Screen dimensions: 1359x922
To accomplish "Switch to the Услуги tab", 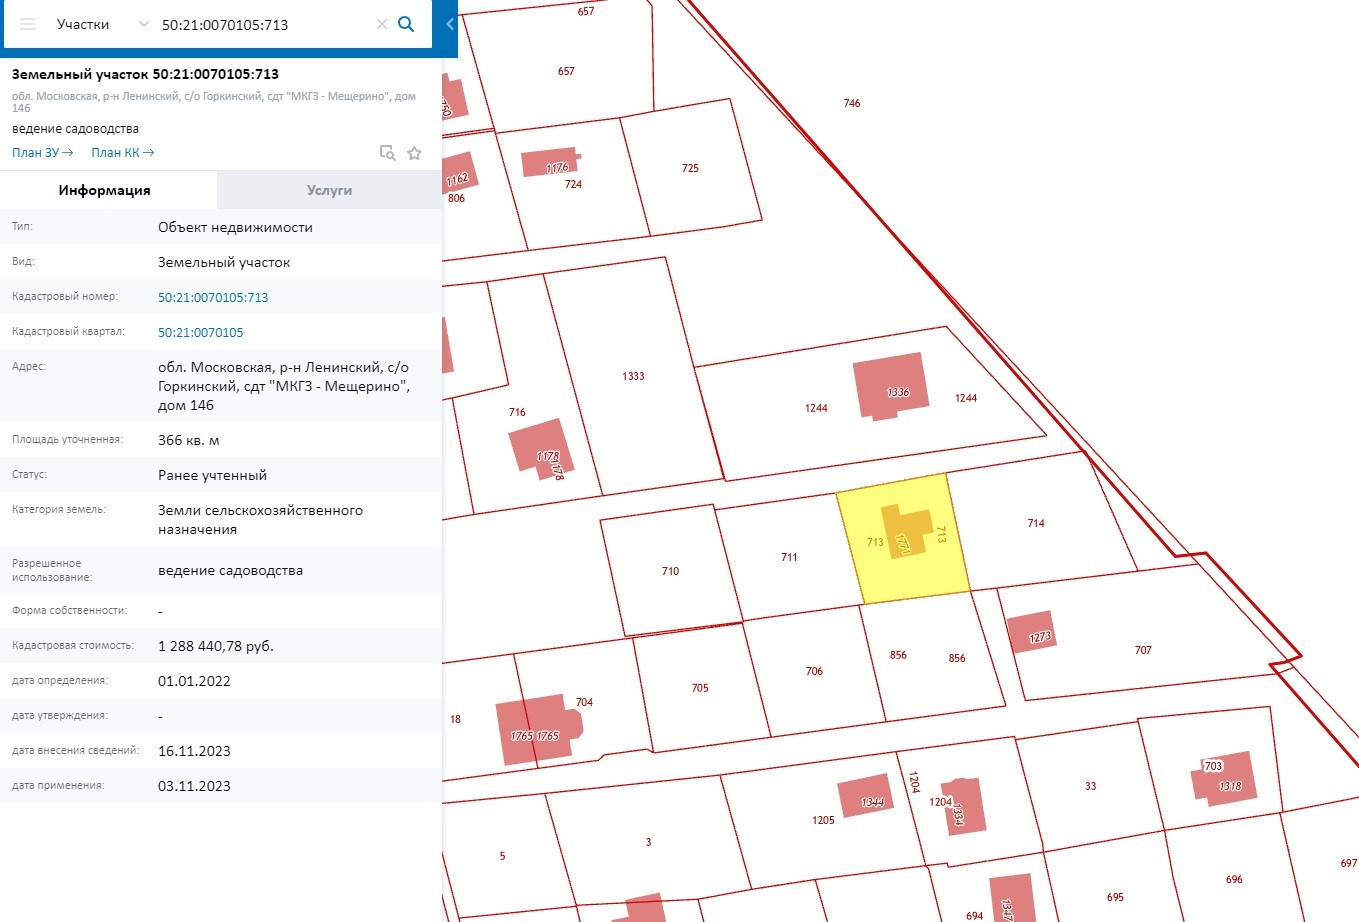I will [329, 190].
